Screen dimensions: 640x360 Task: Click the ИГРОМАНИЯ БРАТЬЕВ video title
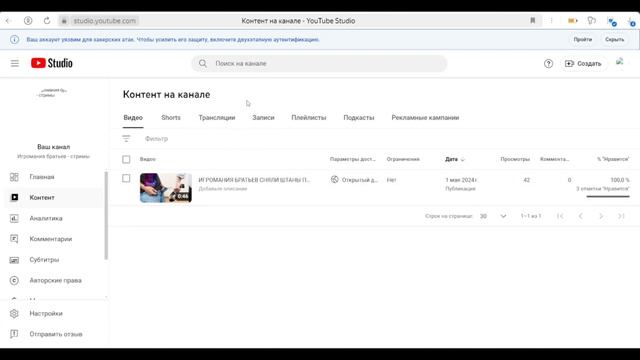254,180
